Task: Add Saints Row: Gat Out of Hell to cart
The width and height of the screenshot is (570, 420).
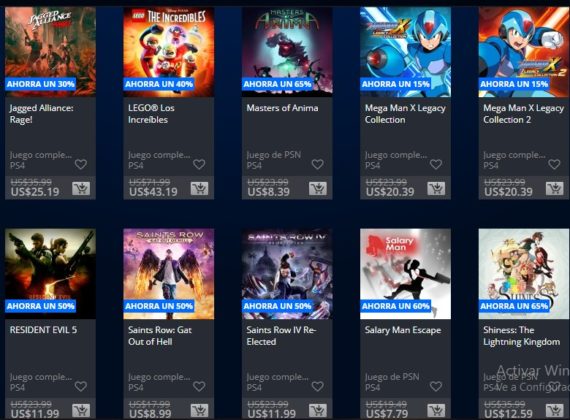Action: 199,411
